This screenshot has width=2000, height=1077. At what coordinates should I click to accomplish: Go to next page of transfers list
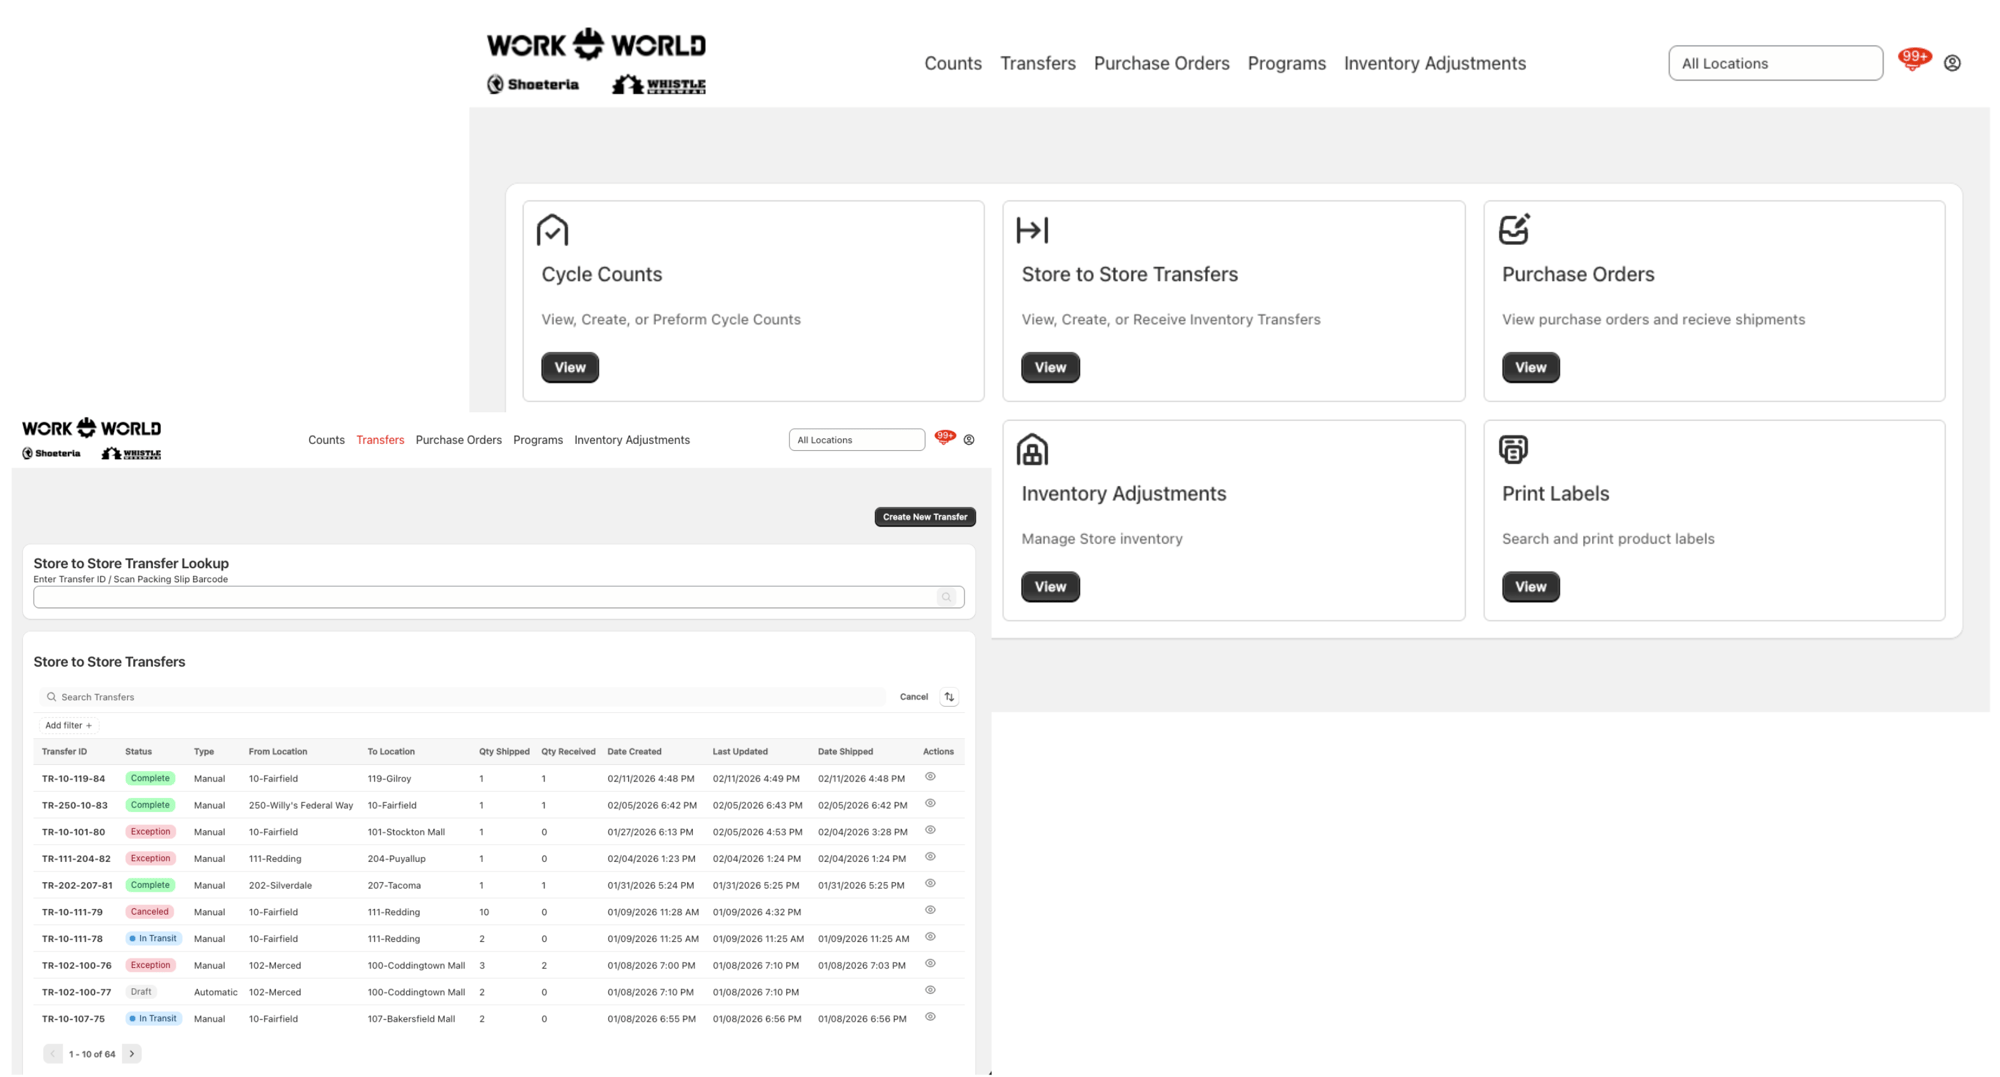coord(132,1054)
